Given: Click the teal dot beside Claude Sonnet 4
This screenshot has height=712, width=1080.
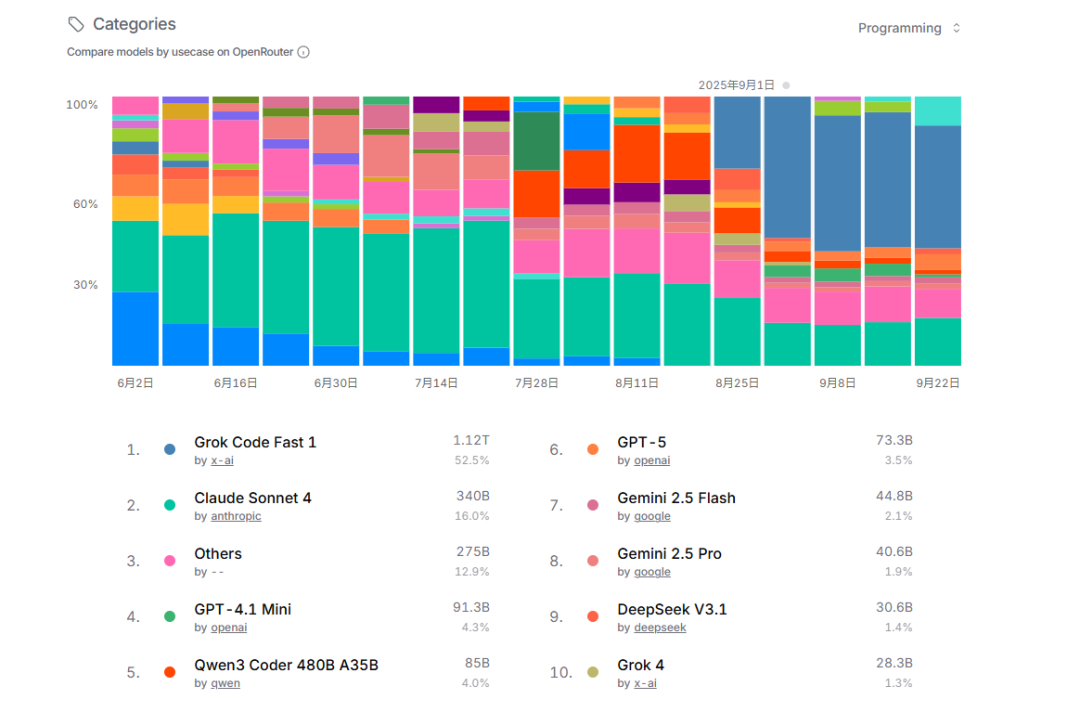Looking at the screenshot, I should point(169,505).
